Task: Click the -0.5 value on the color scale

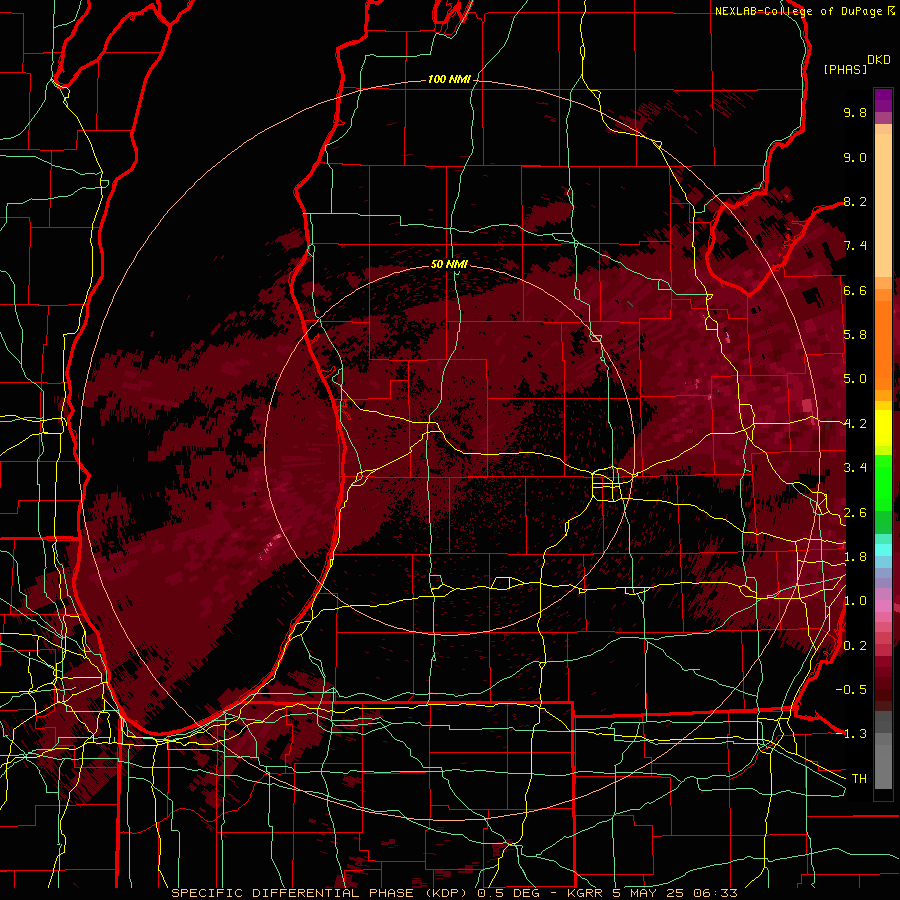Action: 851,690
